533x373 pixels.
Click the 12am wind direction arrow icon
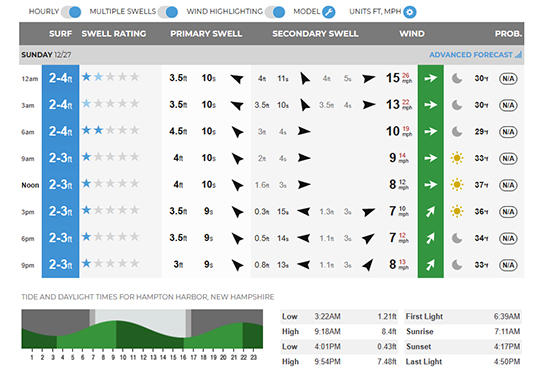[x=430, y=78]
